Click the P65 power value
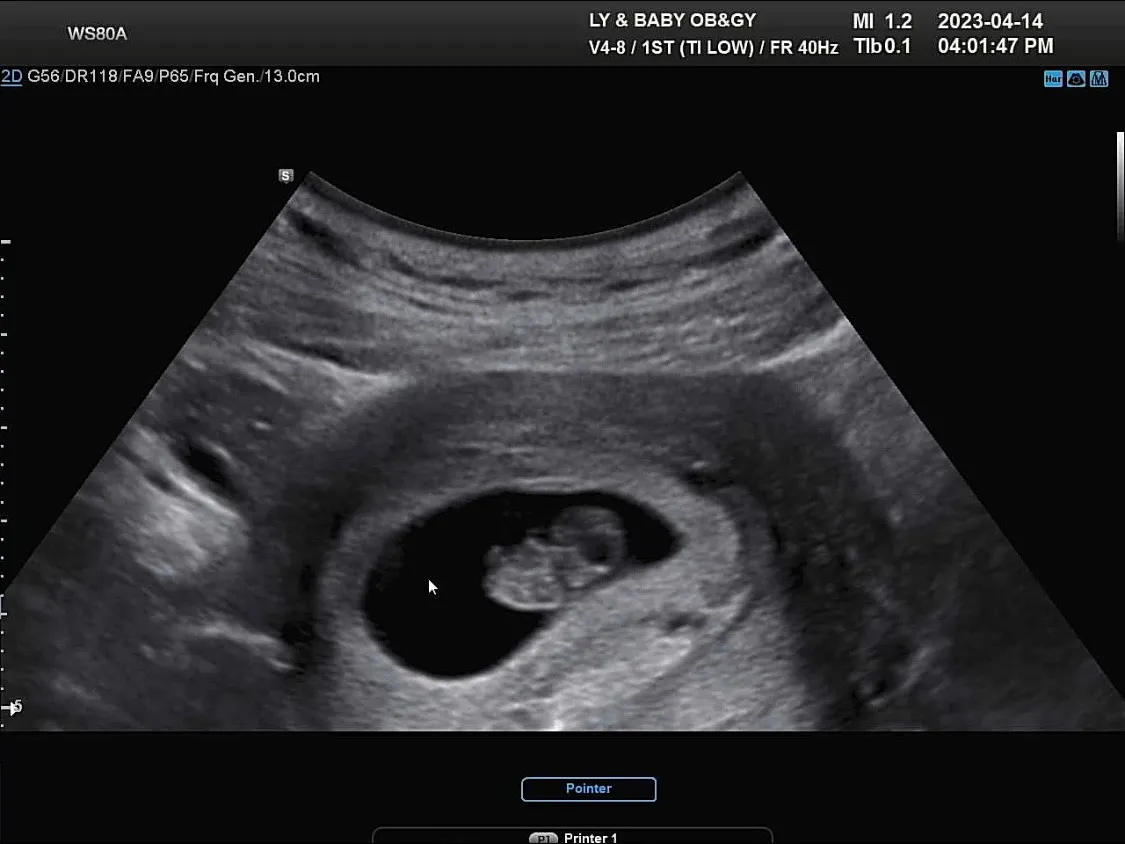 click(x=174, y=76)
